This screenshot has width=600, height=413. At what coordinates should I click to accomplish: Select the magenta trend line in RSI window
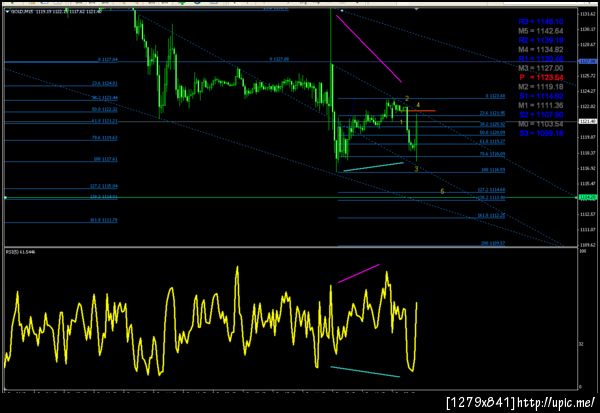pos(359,273)
